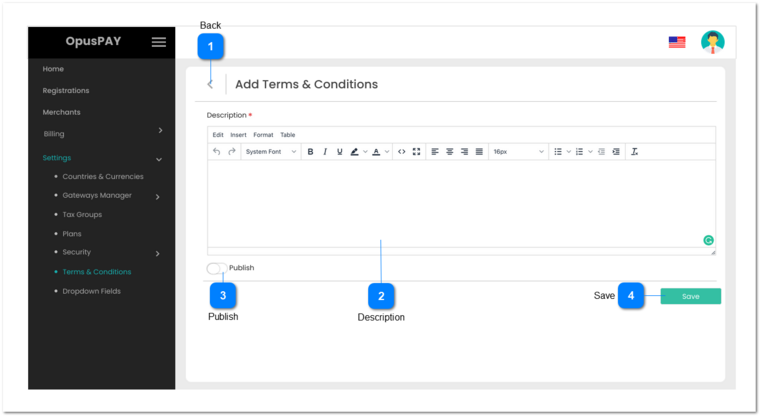Open the bullet list style dropdown arrow
This screenshot has height=417, width=761.
(569, 151)
